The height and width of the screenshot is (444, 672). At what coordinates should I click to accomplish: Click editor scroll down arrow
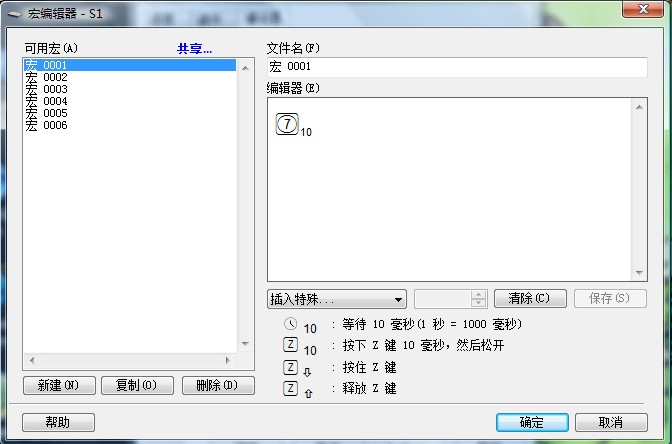pos(639,273)
